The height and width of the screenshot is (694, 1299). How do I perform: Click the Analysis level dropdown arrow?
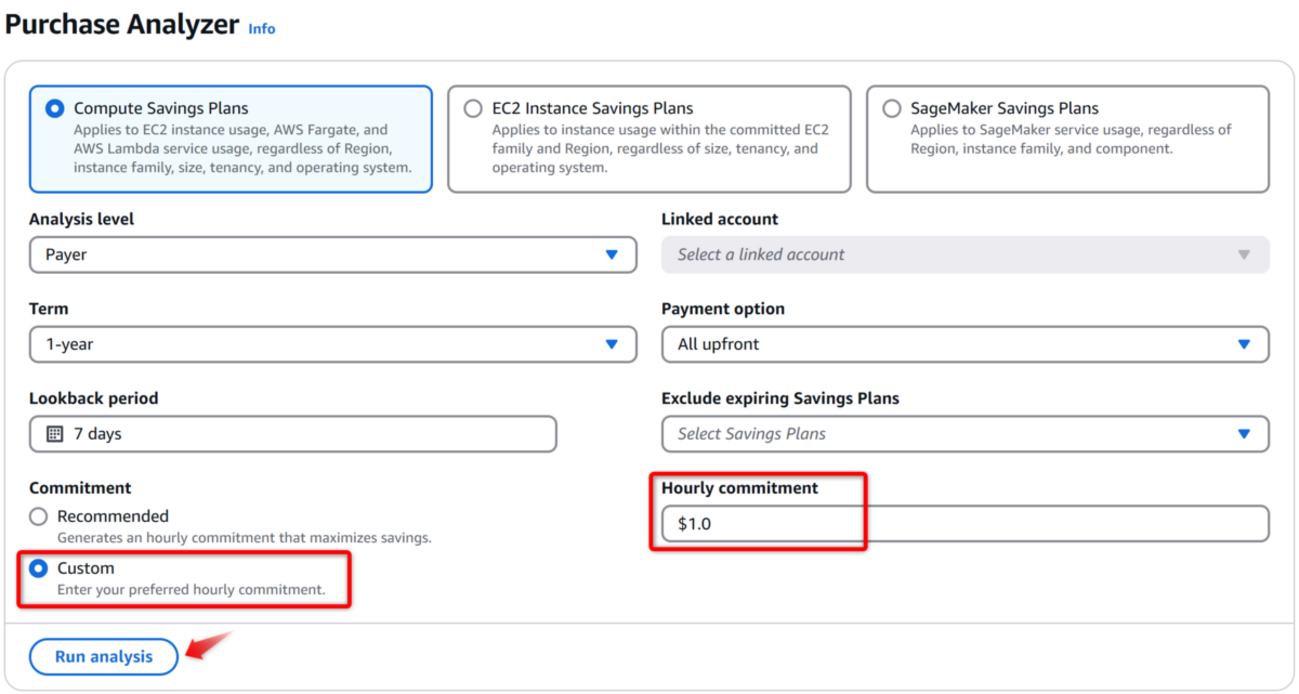point(612,255)
